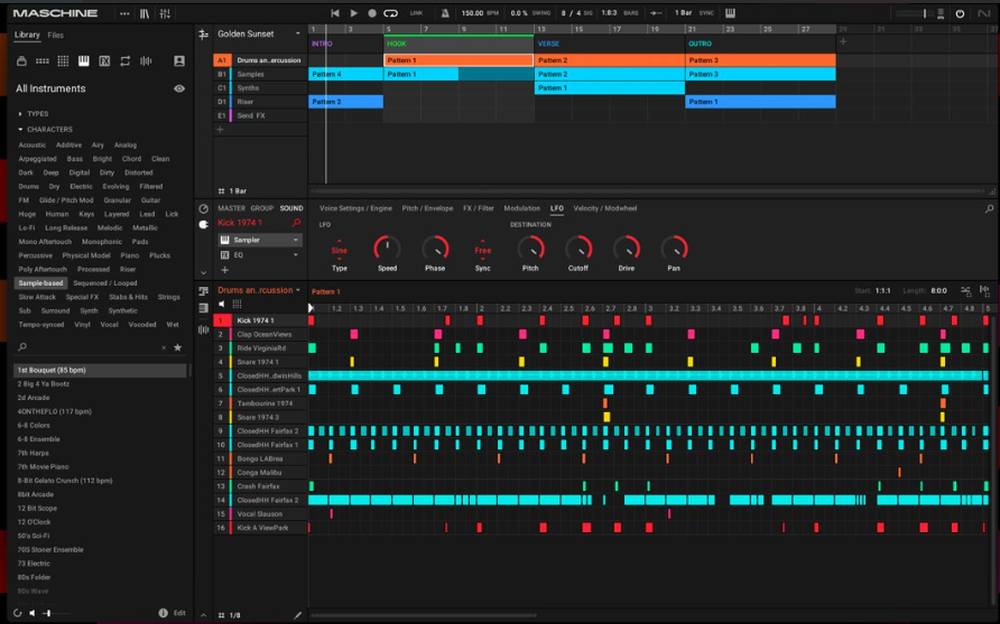Select the Instruments keyboard icon in browser
Viewport: 1000px width, 624px height.
point(84,61)
